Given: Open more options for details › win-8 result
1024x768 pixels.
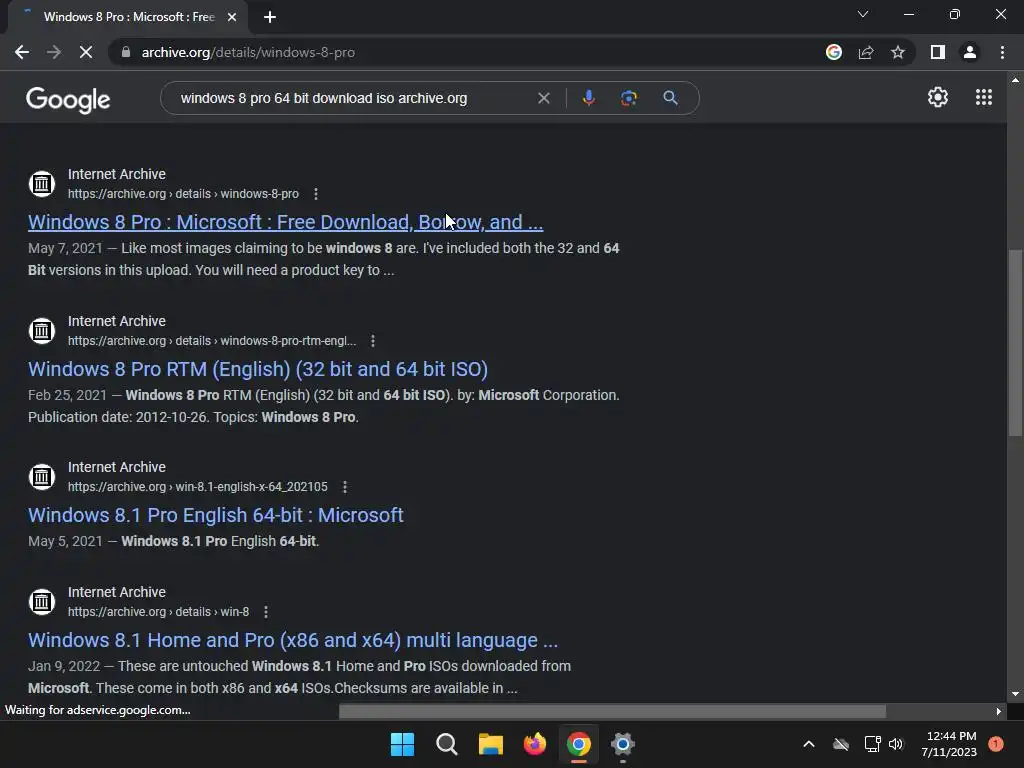Looking at the screenshot, I should tap(266, 612).
